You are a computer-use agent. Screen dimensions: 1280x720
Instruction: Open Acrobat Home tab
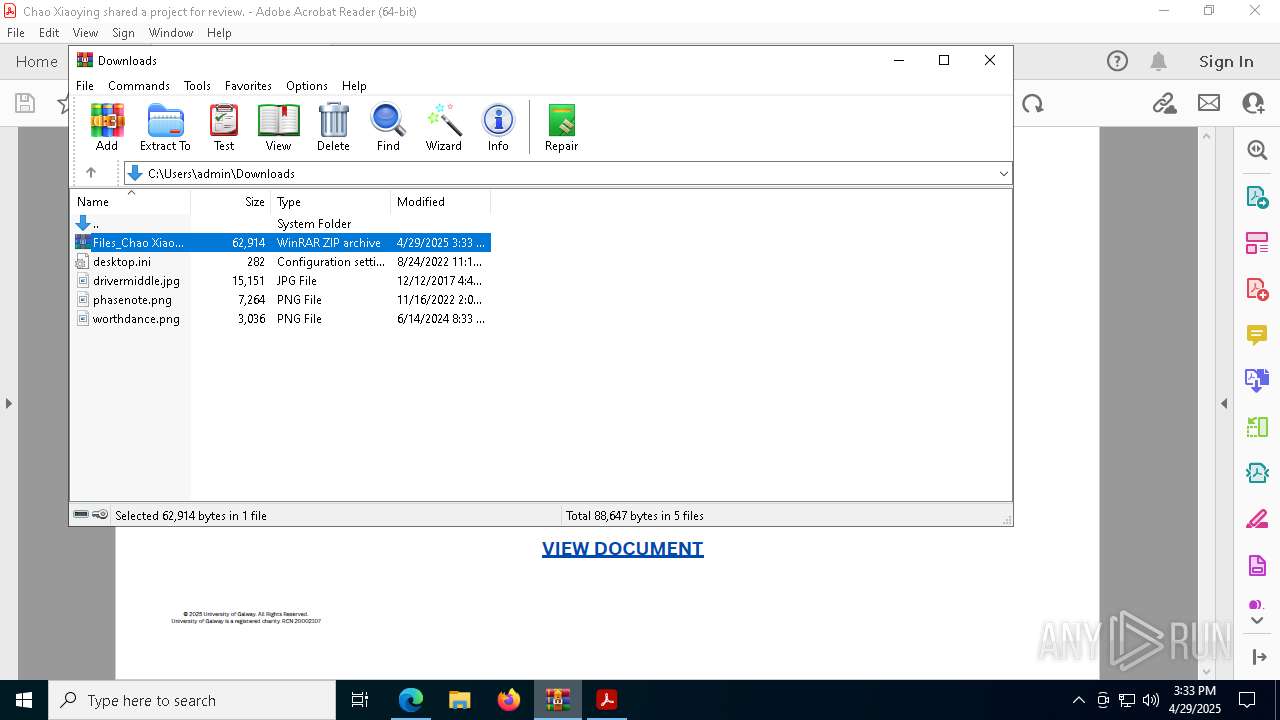click(37, 62)
